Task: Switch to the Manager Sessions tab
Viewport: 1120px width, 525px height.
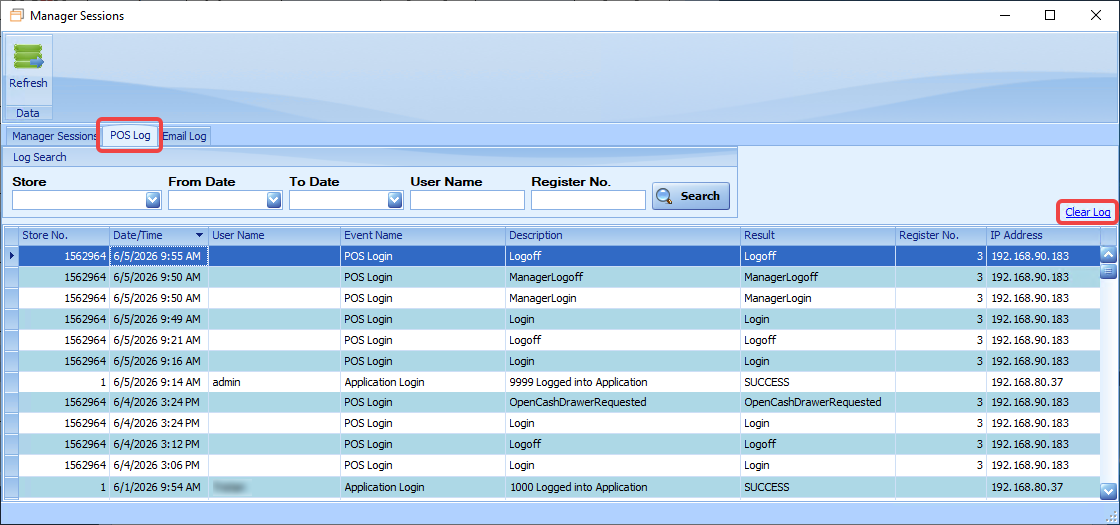Action: (54, 136)
